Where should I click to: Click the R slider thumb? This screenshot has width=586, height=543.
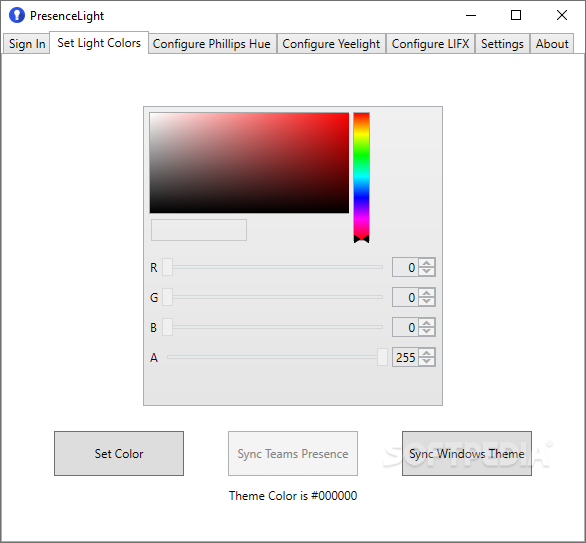click(x=167, y=267)
